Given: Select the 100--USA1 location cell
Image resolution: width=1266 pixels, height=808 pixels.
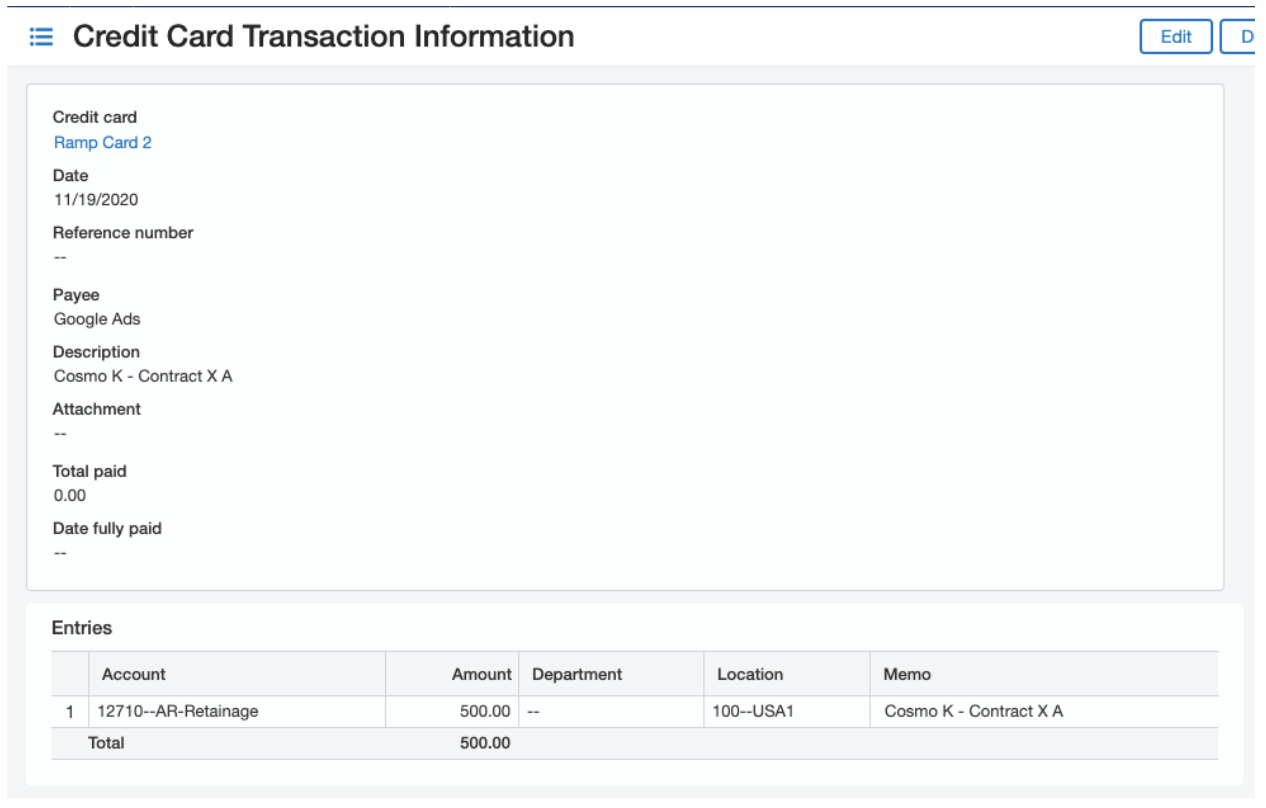Looking at the screenshot, I should tap(787, 712).
